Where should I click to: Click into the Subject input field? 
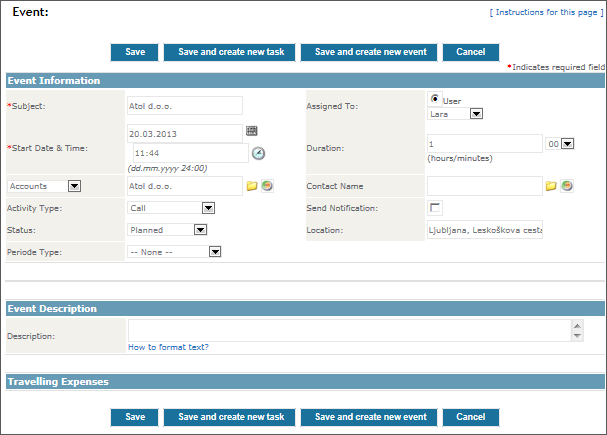click(x=185, y=105)
